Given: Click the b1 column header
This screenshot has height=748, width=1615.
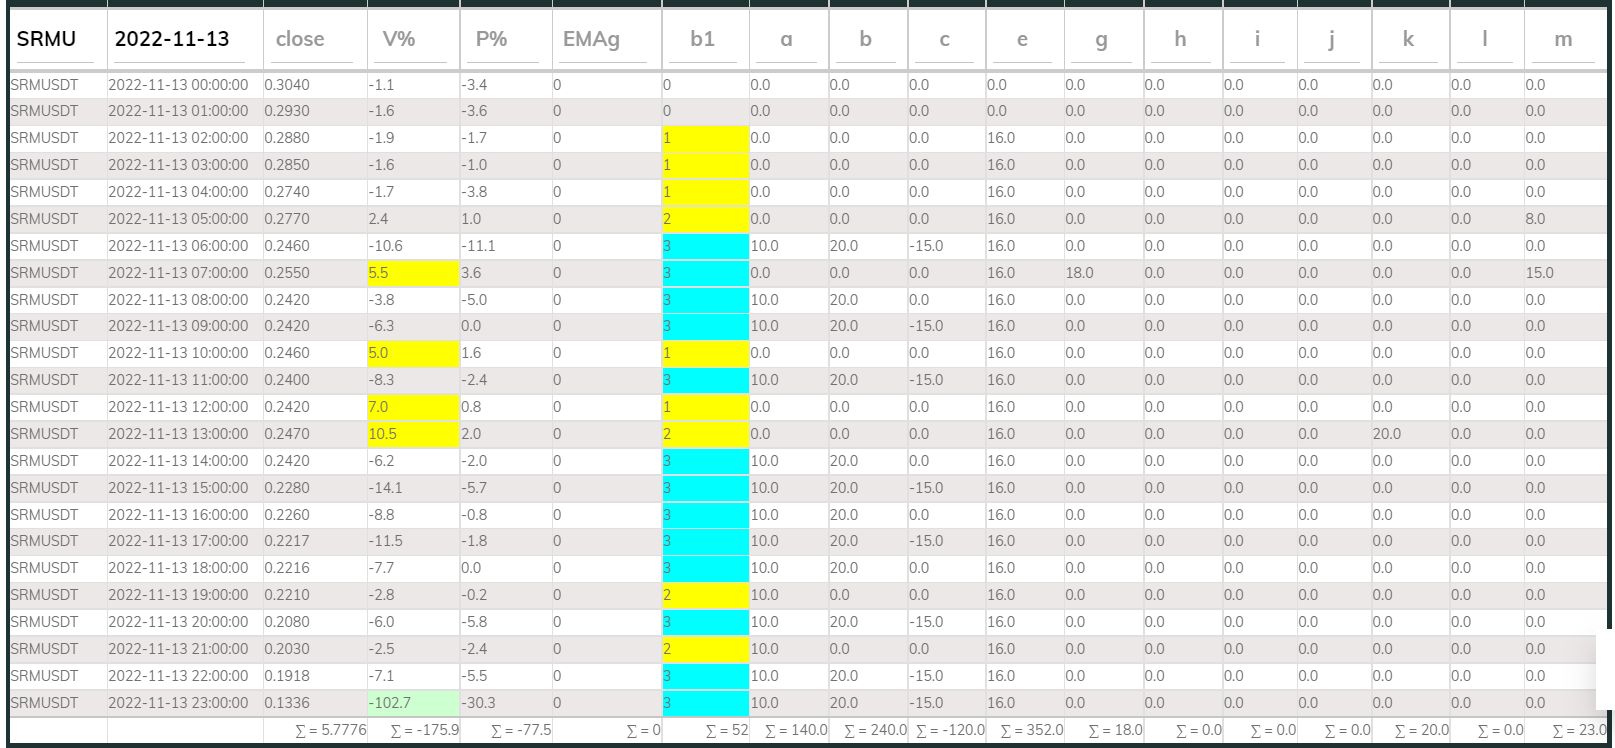Looking at the screenshot, I should click(x=703, y=40).
